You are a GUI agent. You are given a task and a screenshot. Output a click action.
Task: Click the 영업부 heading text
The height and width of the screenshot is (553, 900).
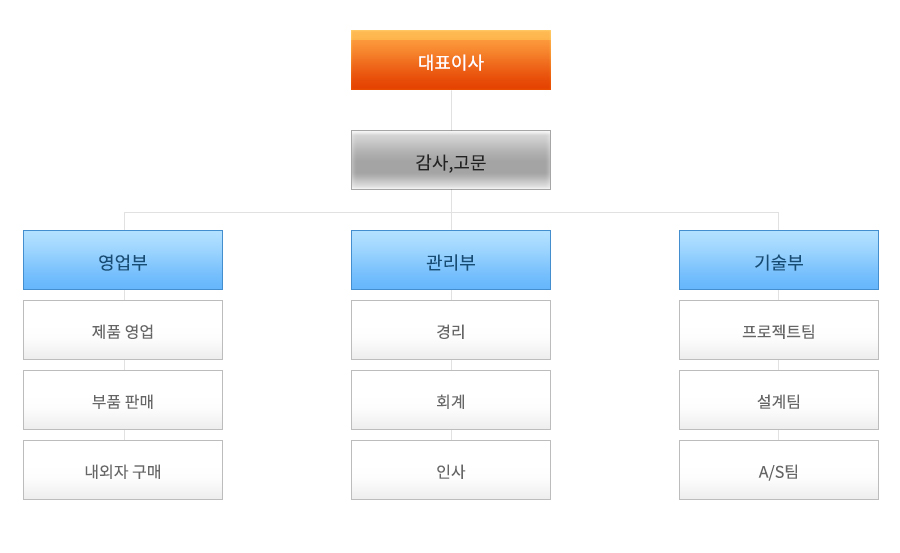tap(123, 262)
